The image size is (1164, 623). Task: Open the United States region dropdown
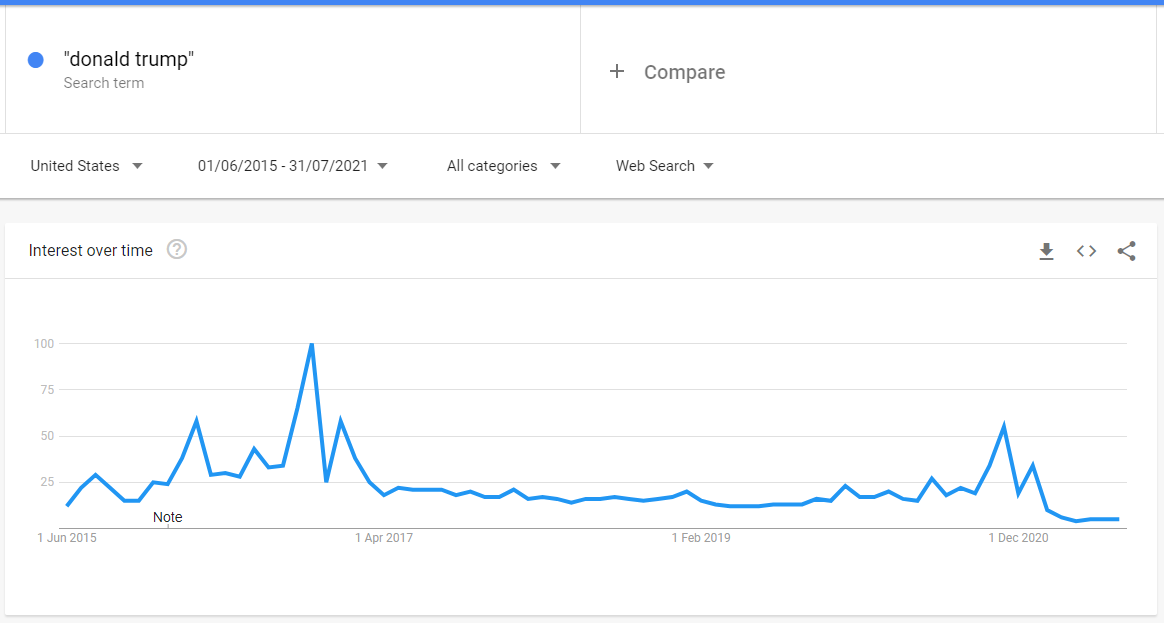click(x=86, y=166)
